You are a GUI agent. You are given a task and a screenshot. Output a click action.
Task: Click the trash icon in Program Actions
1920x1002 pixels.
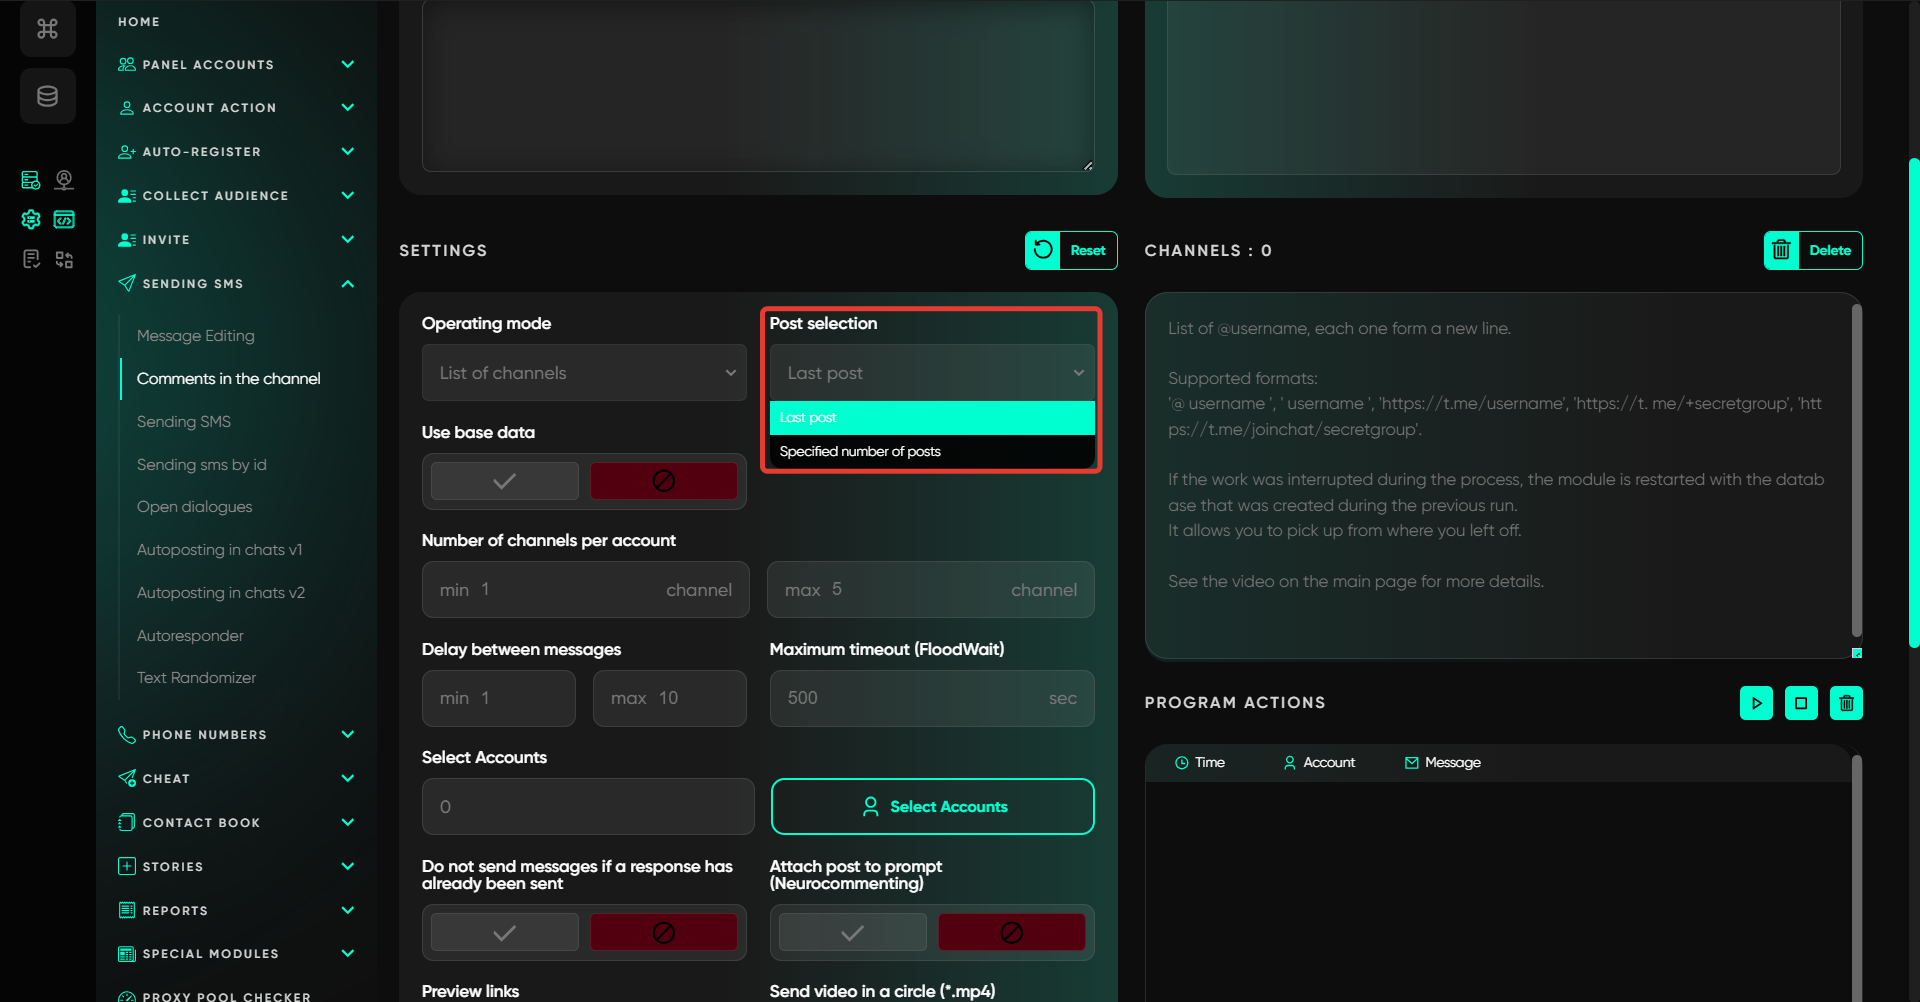pyautogui.click(x=1846, y=703)
